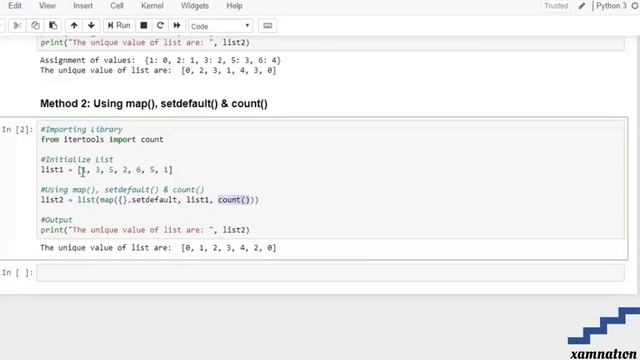
Task: Click the '#Using map(), setdefault() & count()' comment
Action: coord(122,190)
